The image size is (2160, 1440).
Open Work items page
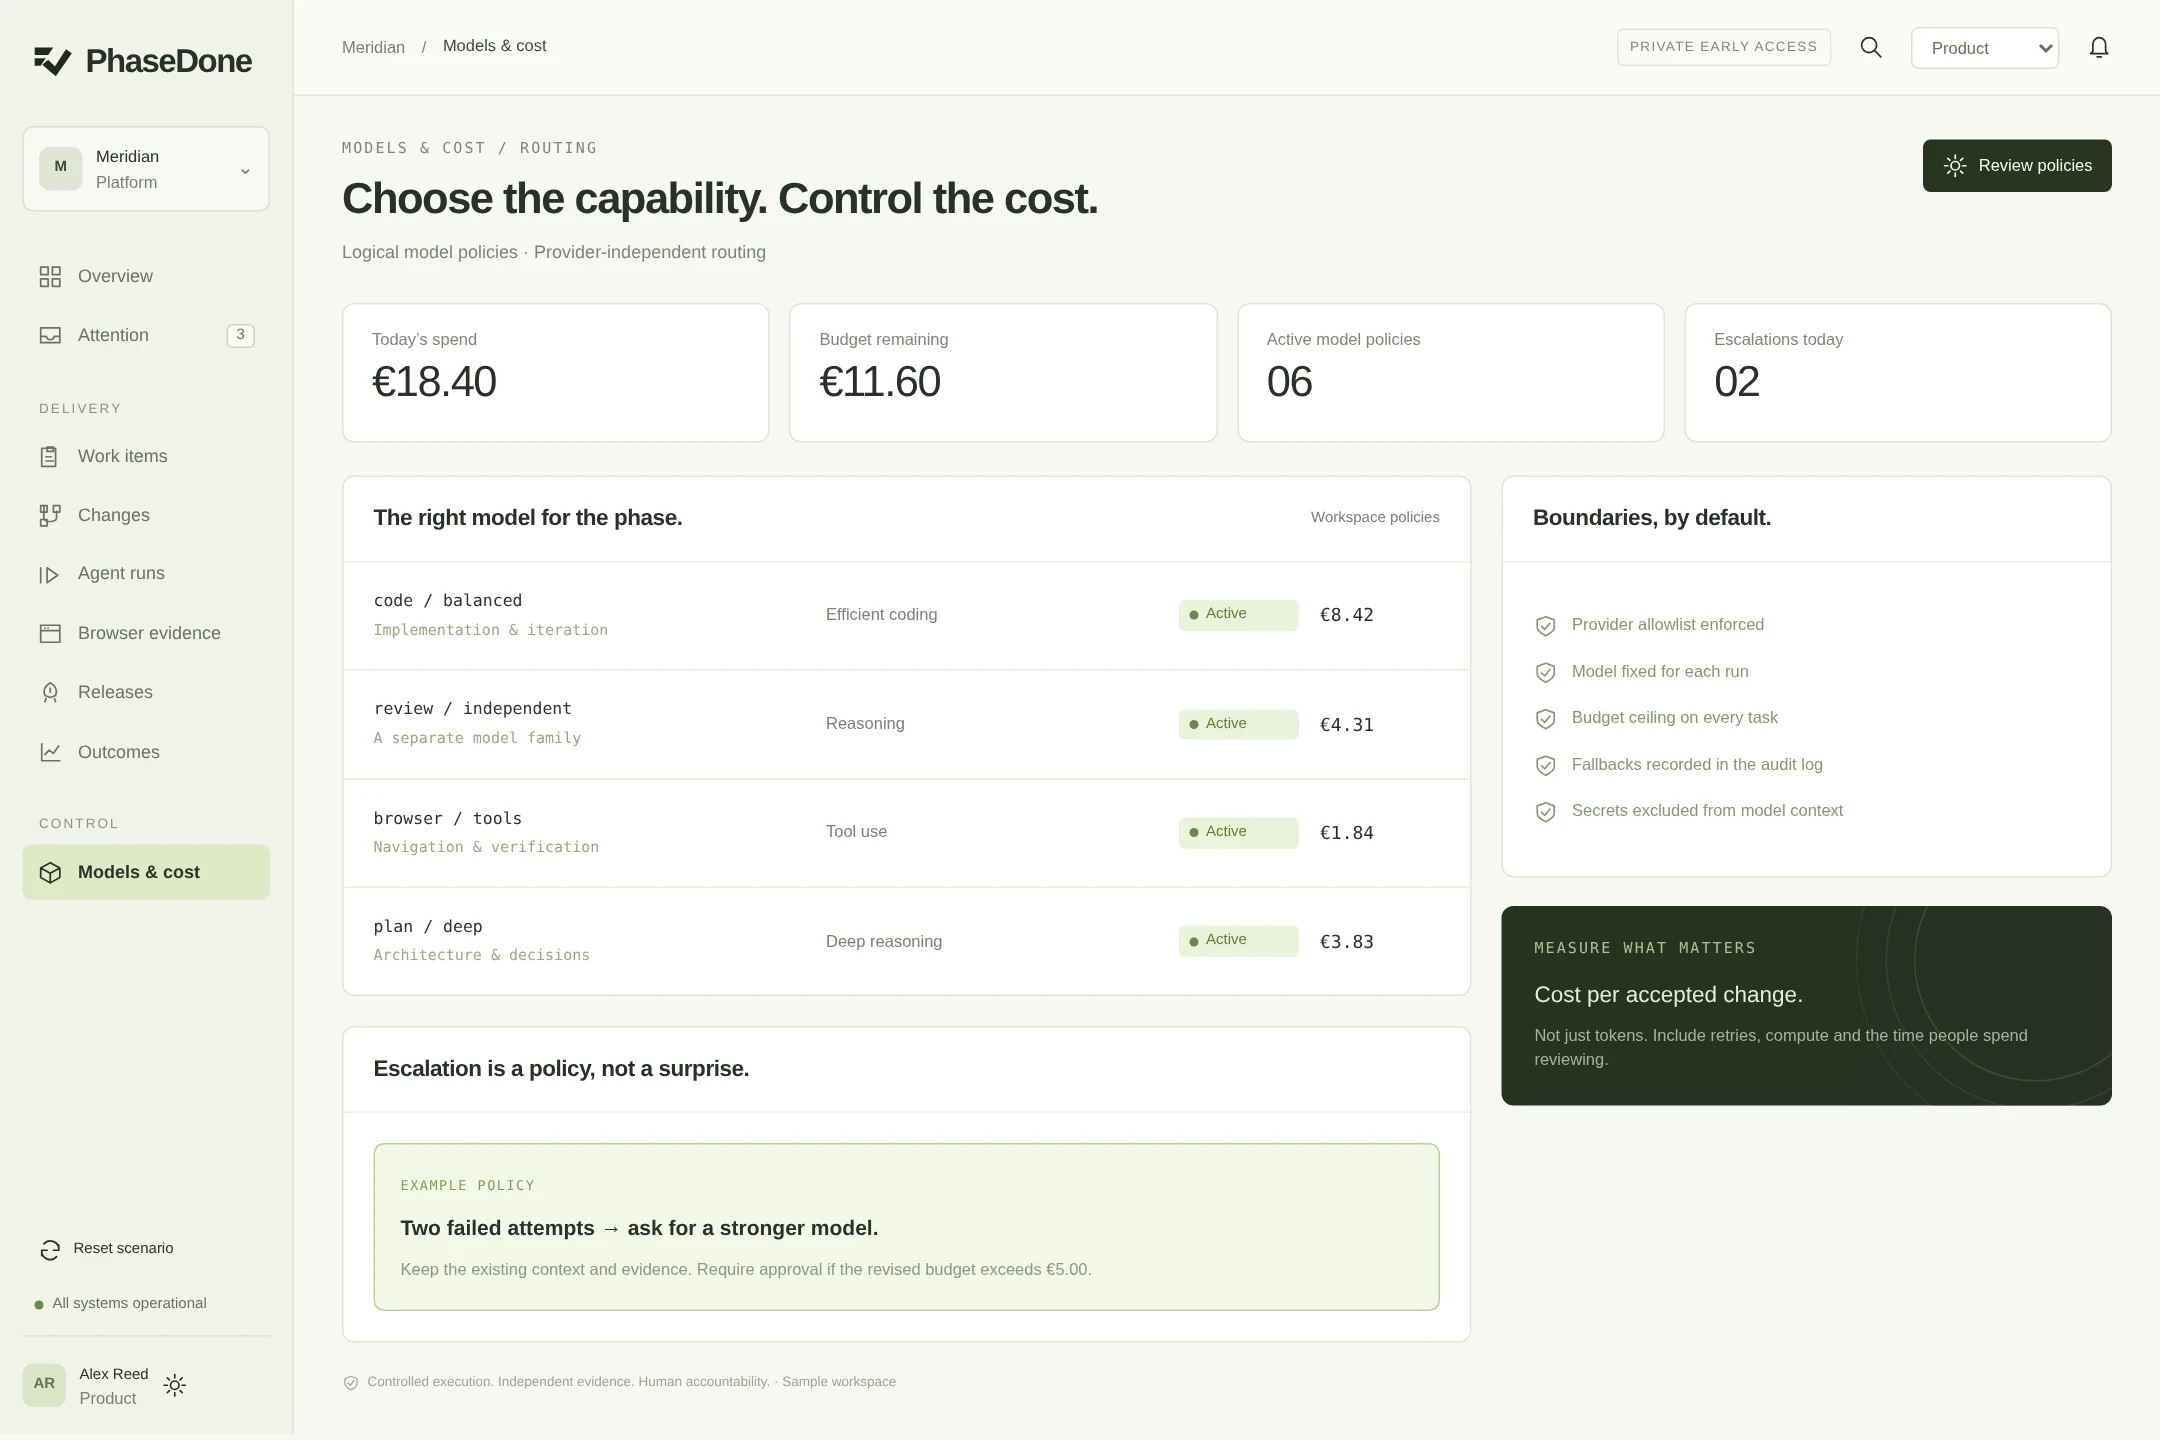pos(146,457)
